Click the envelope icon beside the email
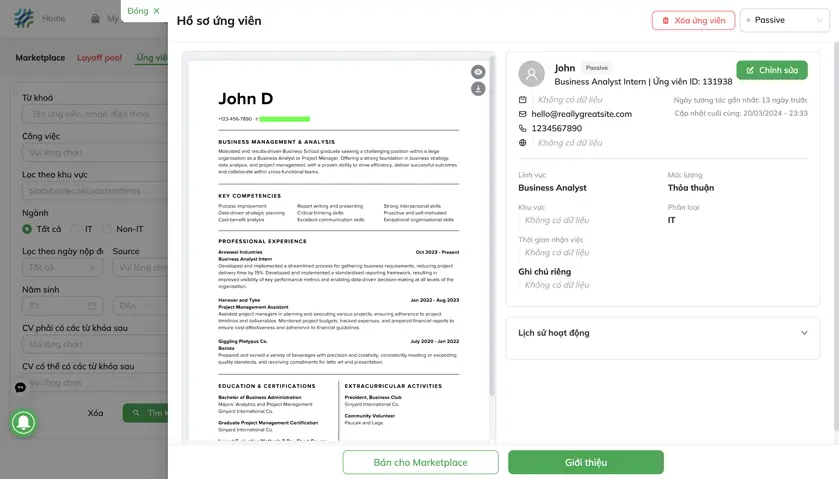Image resolution: width=839 pixels, height=479 pixels. pos(523,114)
